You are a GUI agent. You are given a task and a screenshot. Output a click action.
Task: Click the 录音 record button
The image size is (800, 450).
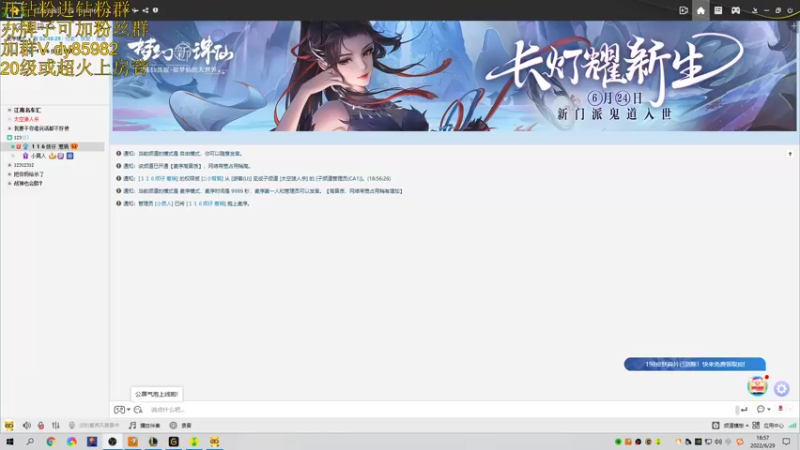click(x=181, y=425)
